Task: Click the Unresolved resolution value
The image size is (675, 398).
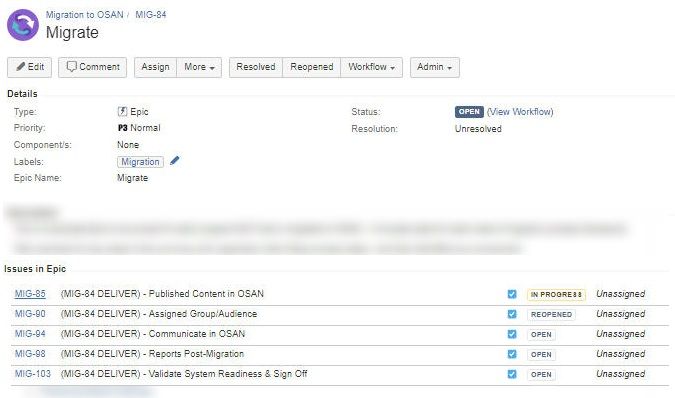Action: click(x=478, y=129)
